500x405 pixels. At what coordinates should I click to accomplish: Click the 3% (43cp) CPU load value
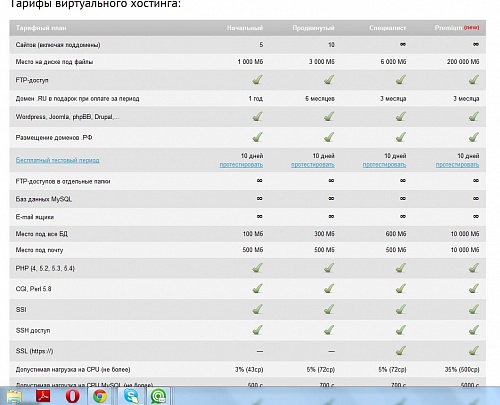pos(249,369)
